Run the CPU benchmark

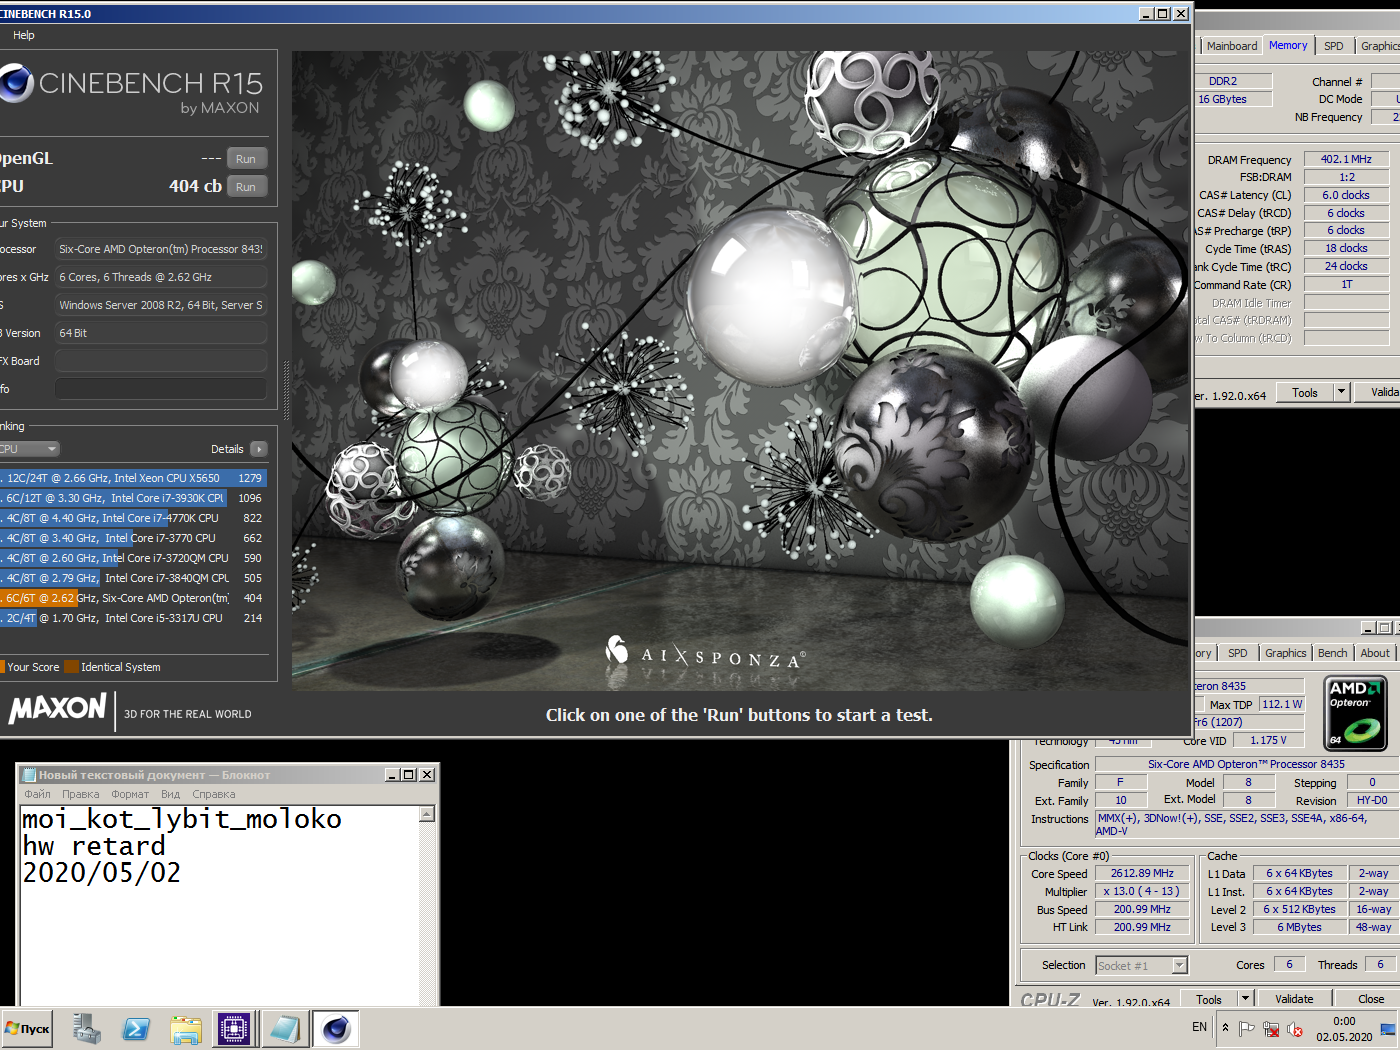tap(246, 187)
